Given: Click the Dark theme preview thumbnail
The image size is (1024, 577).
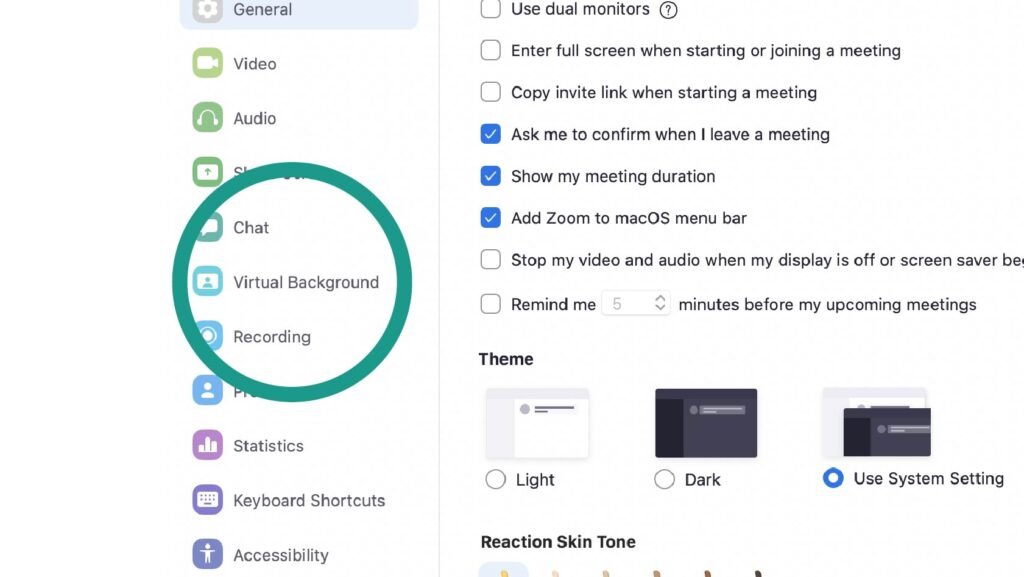Looking at the screenshot, I should coord(706,422).
